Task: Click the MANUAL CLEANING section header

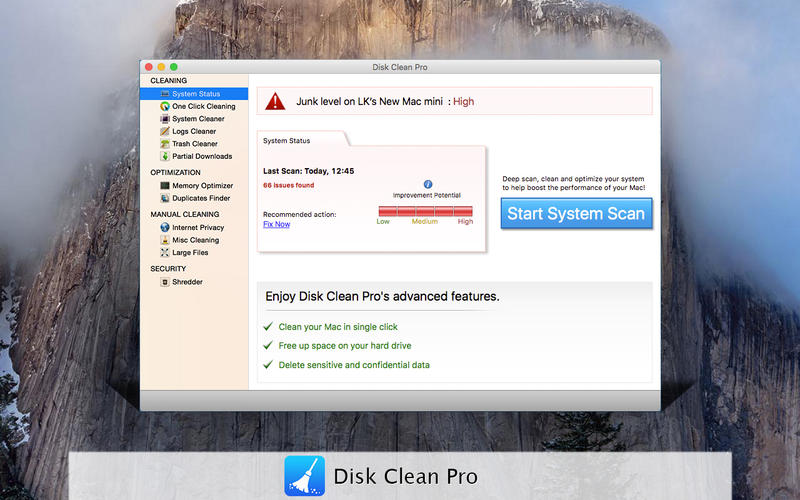Action: [x=185, y=214]
